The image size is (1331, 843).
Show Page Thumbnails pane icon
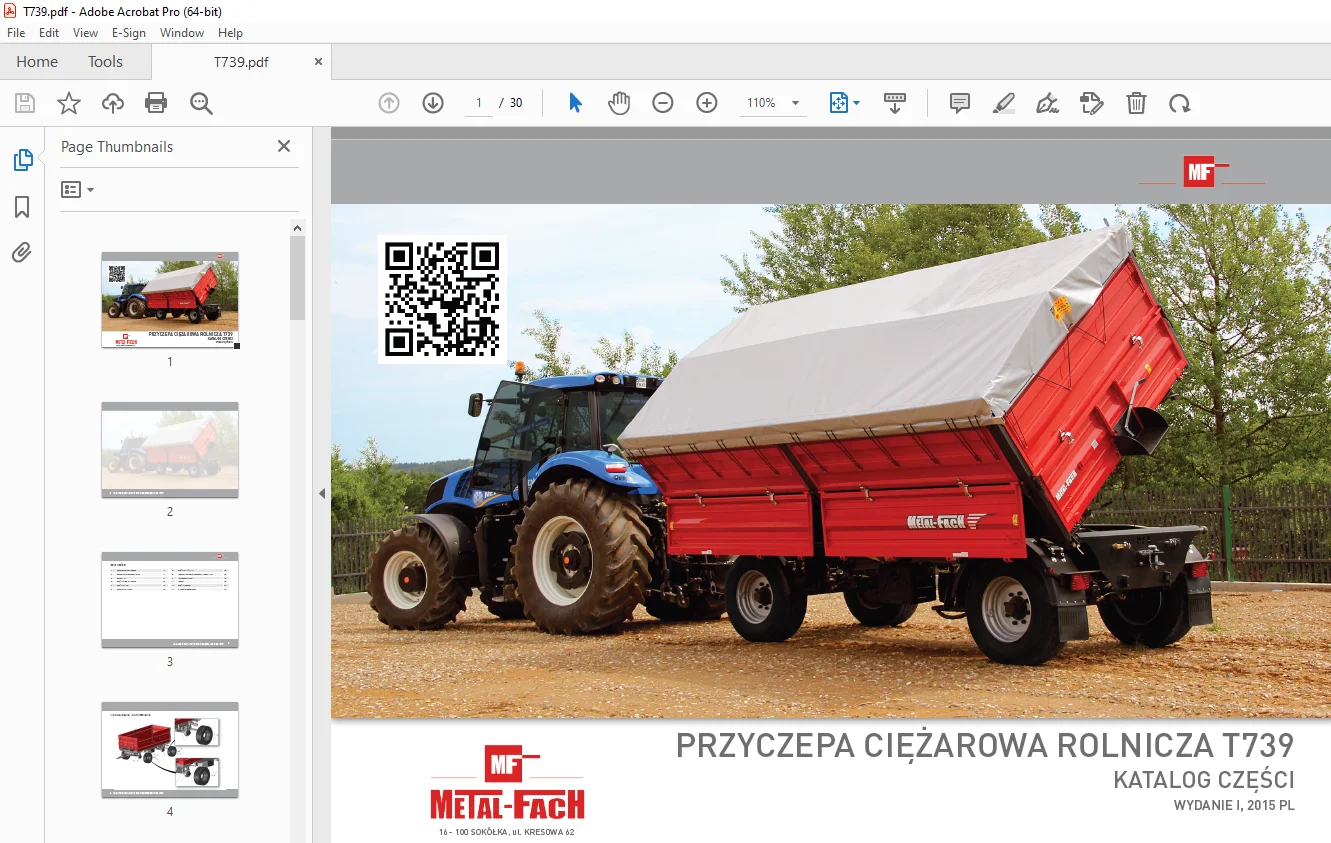[x=22, y=160]
